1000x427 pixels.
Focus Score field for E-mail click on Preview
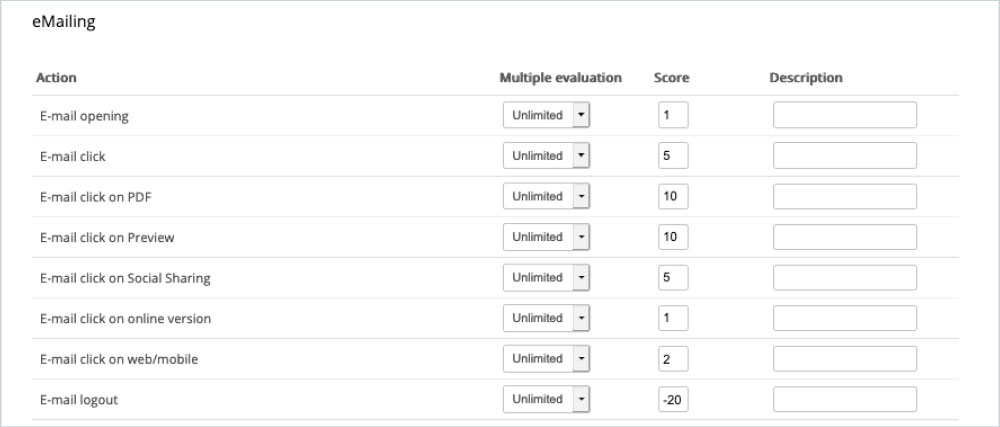pos(673,237)
